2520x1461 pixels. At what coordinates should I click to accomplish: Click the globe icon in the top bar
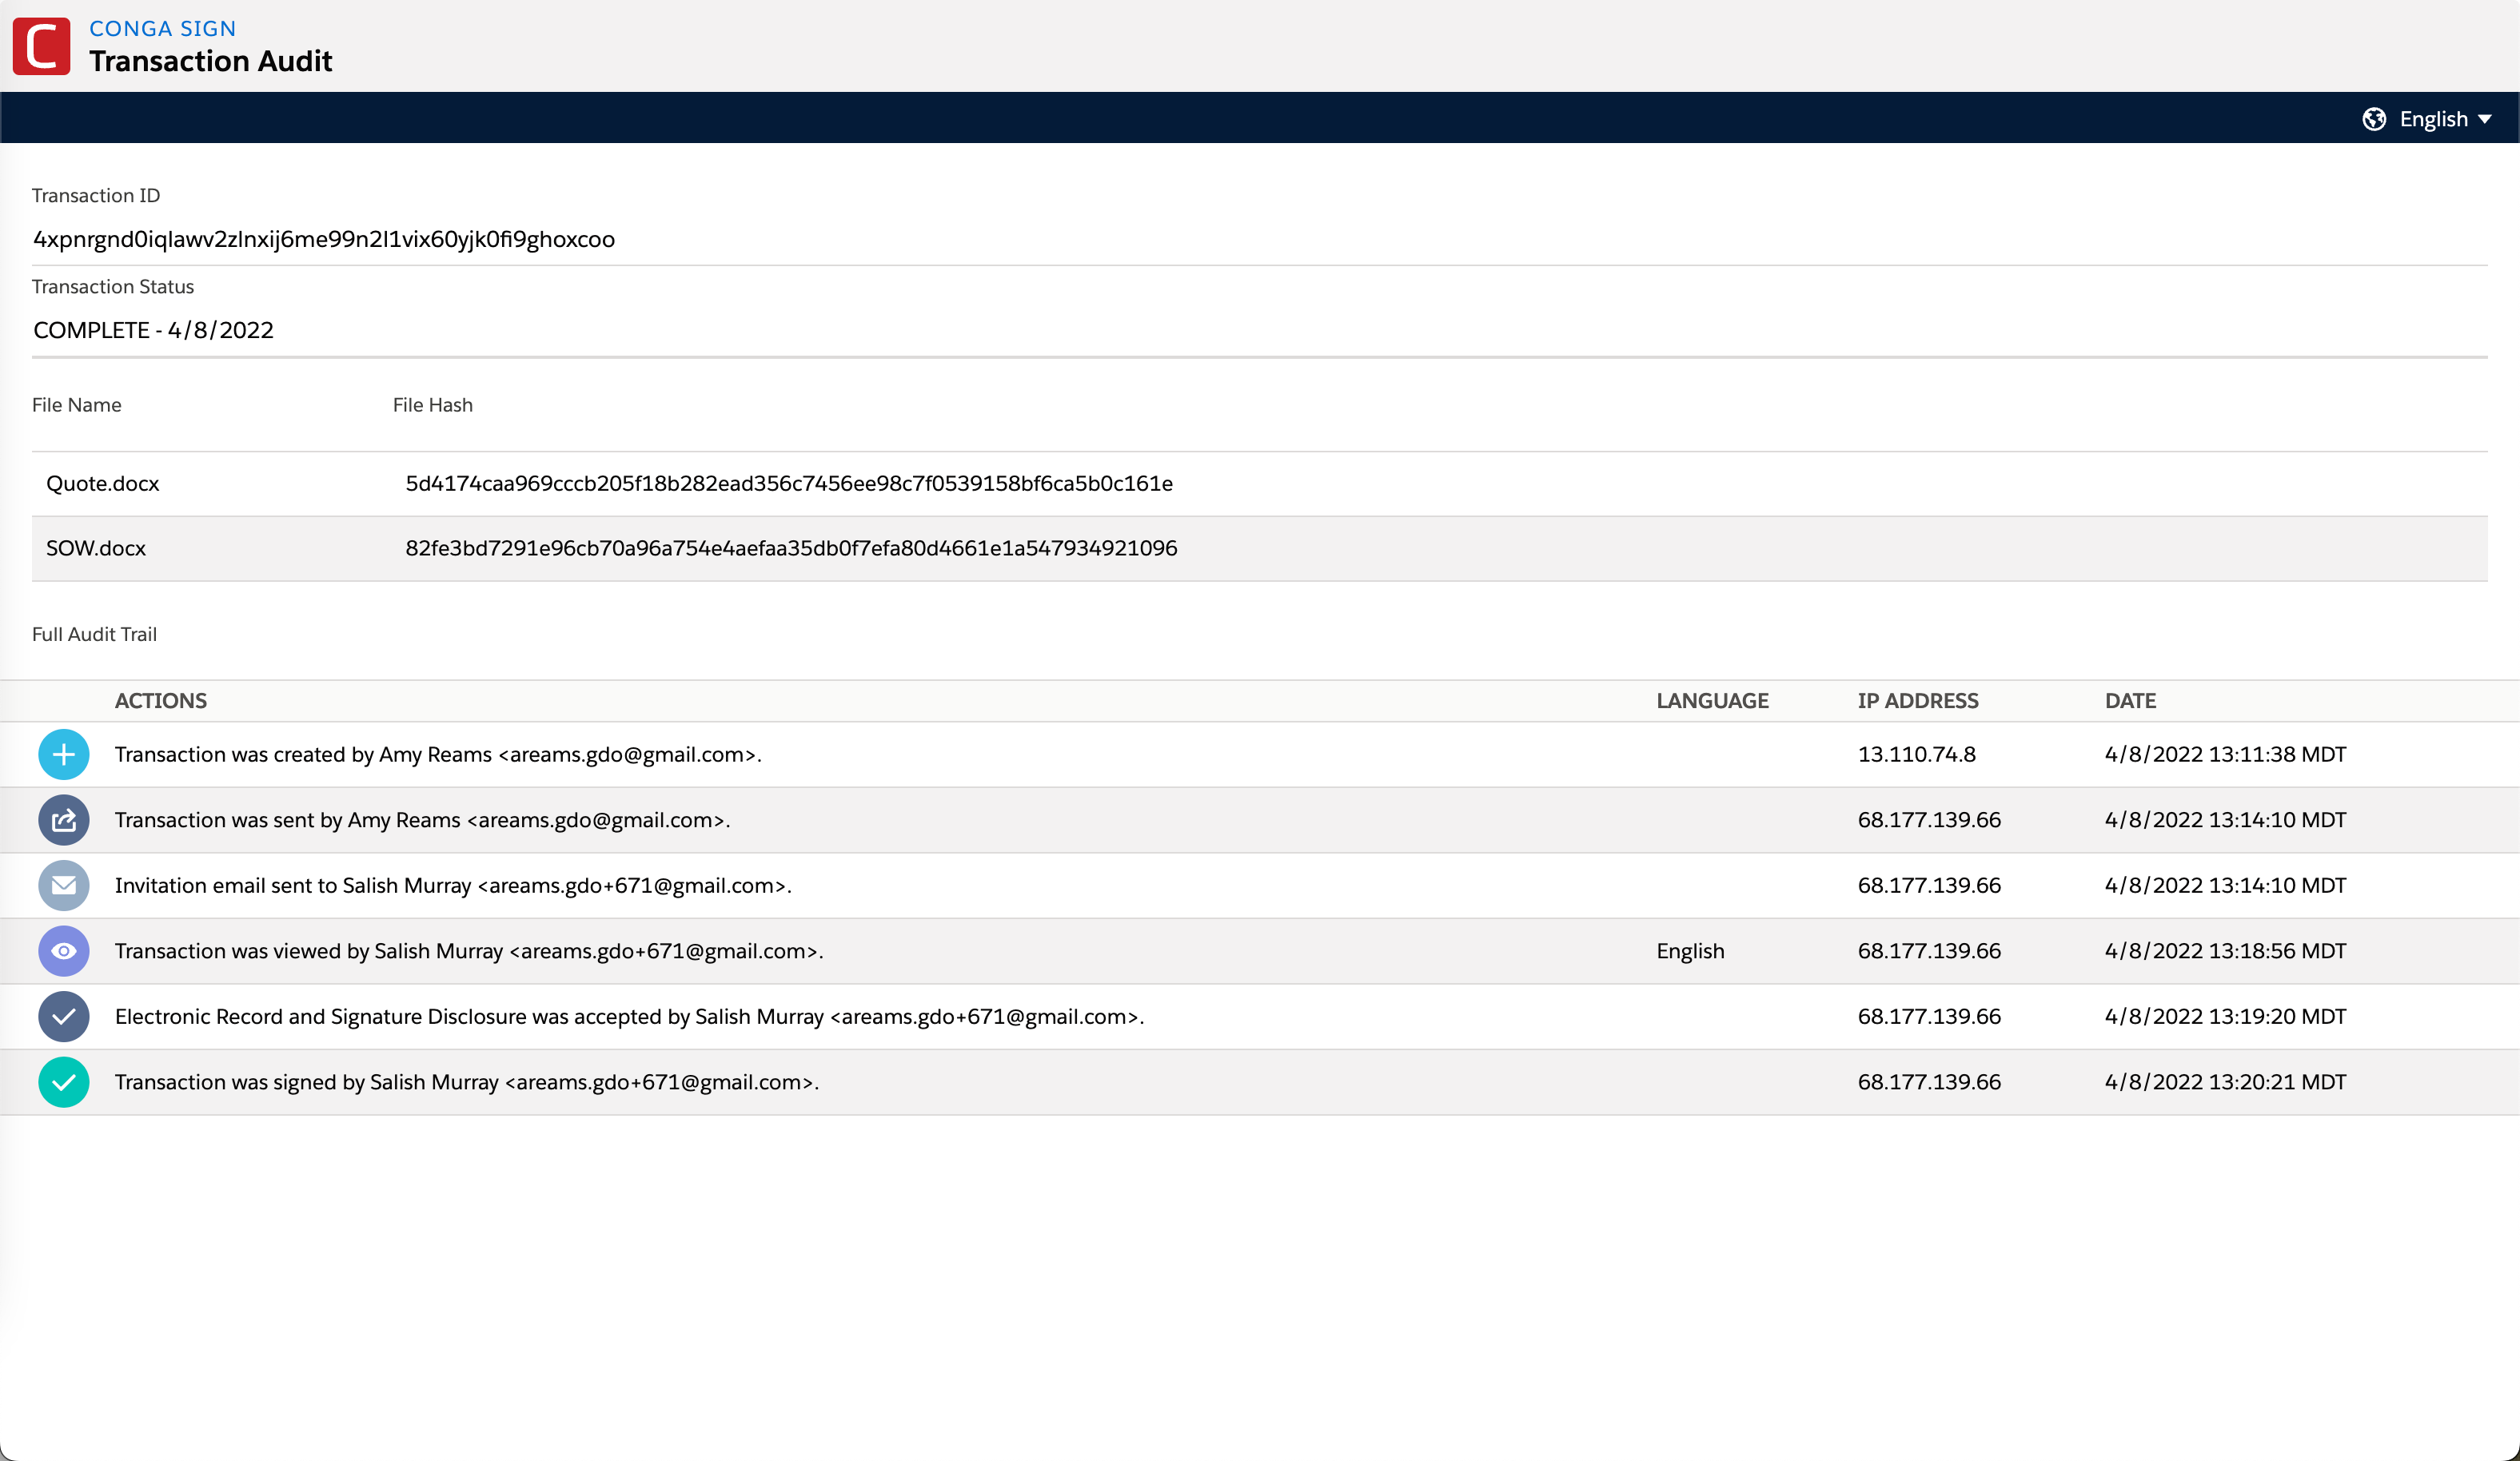[2374, 119]
